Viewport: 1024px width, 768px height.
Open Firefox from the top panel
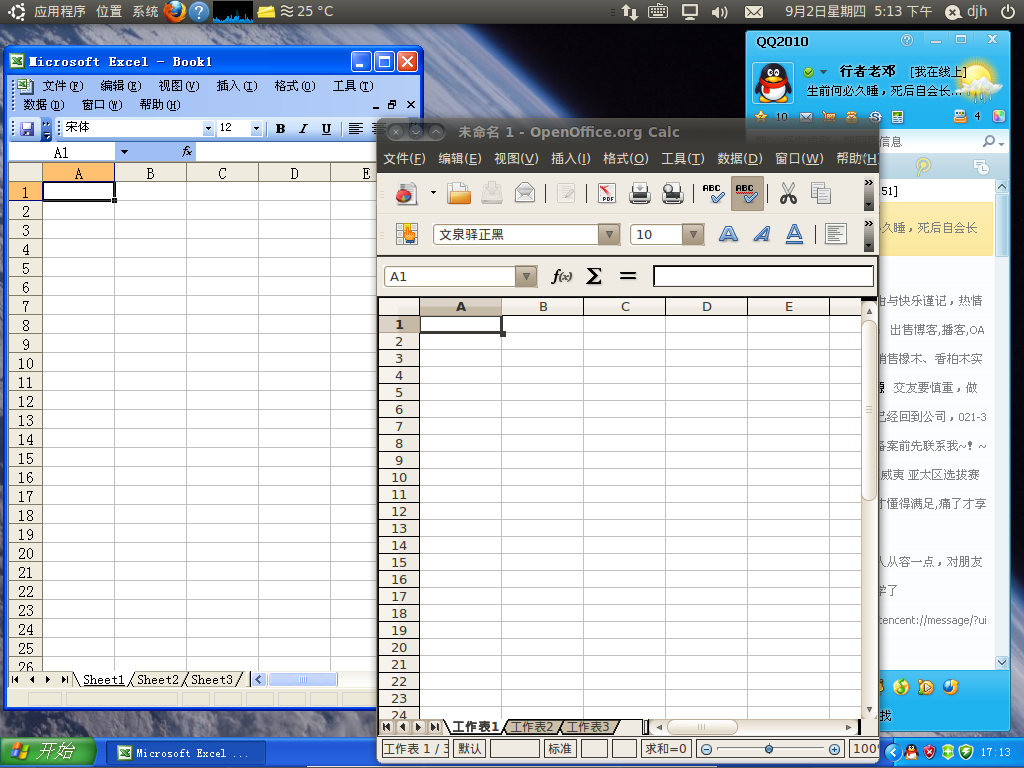coord(175,11)
